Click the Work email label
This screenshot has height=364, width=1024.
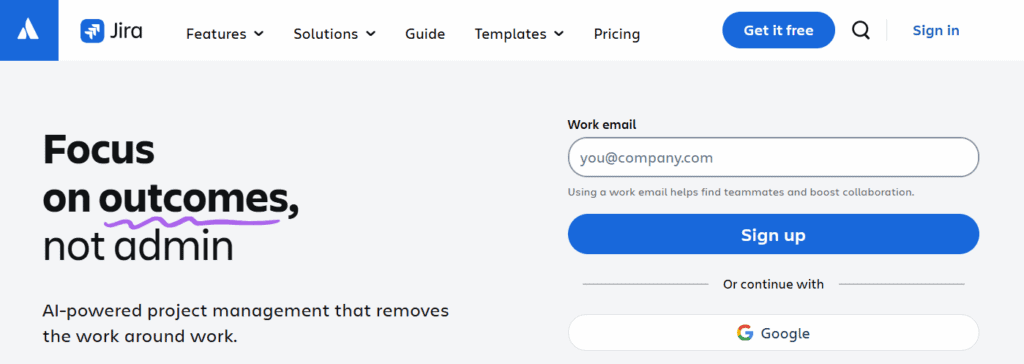[x=601, y=124]
